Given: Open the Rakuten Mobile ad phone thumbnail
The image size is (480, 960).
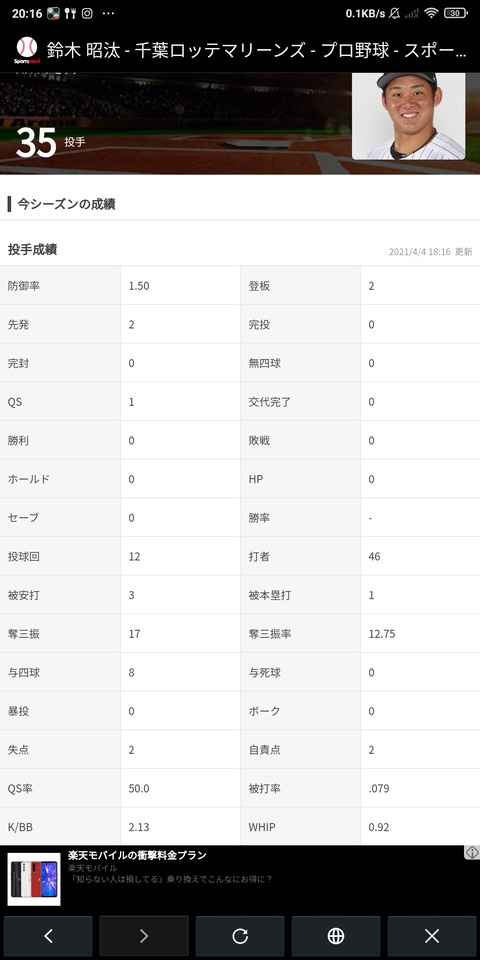Looking at the screenshot, I should click(x=34, y=879).
